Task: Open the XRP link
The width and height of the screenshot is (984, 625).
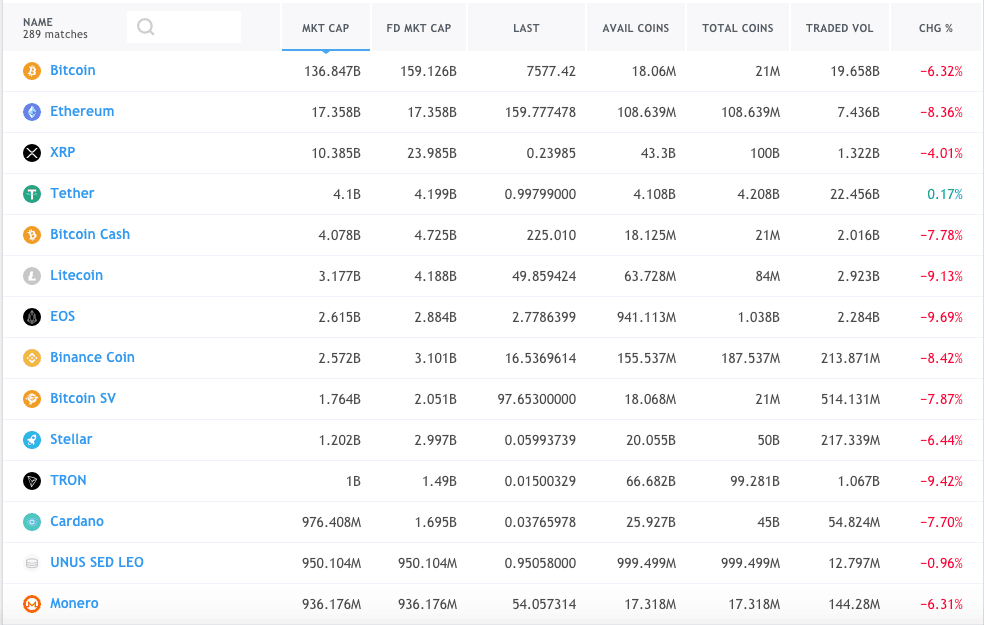Action: click(x=63, y=152)
